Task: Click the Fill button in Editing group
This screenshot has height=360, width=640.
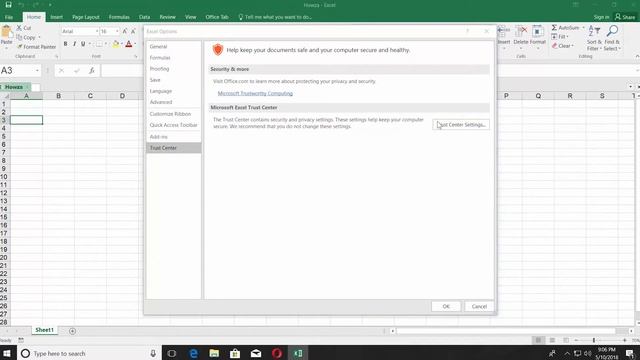Action: point(560,37)
